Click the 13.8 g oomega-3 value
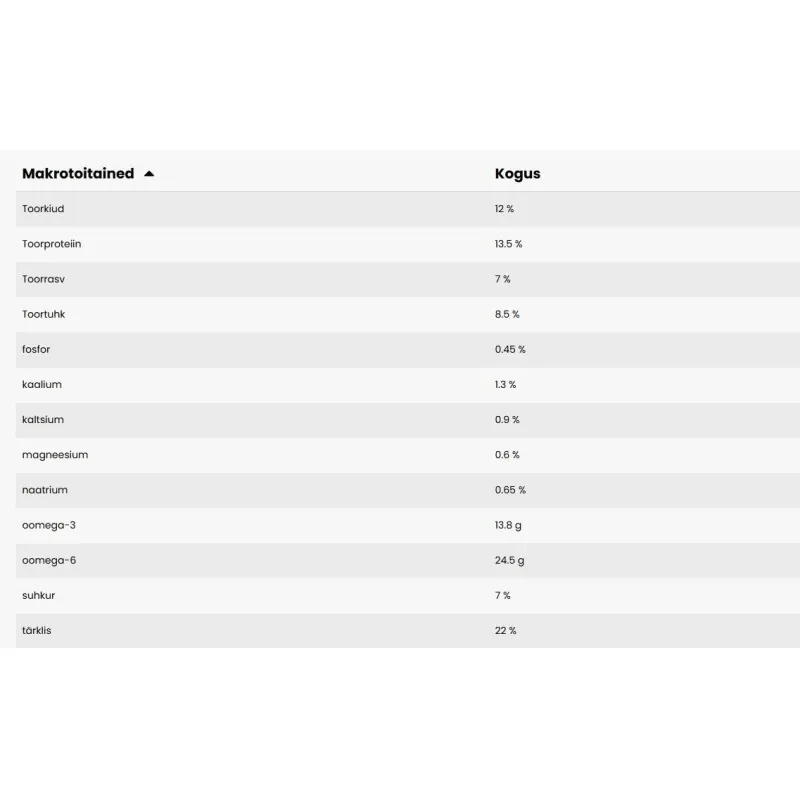Viewport: 800px width, 800px height. (509, 525)
